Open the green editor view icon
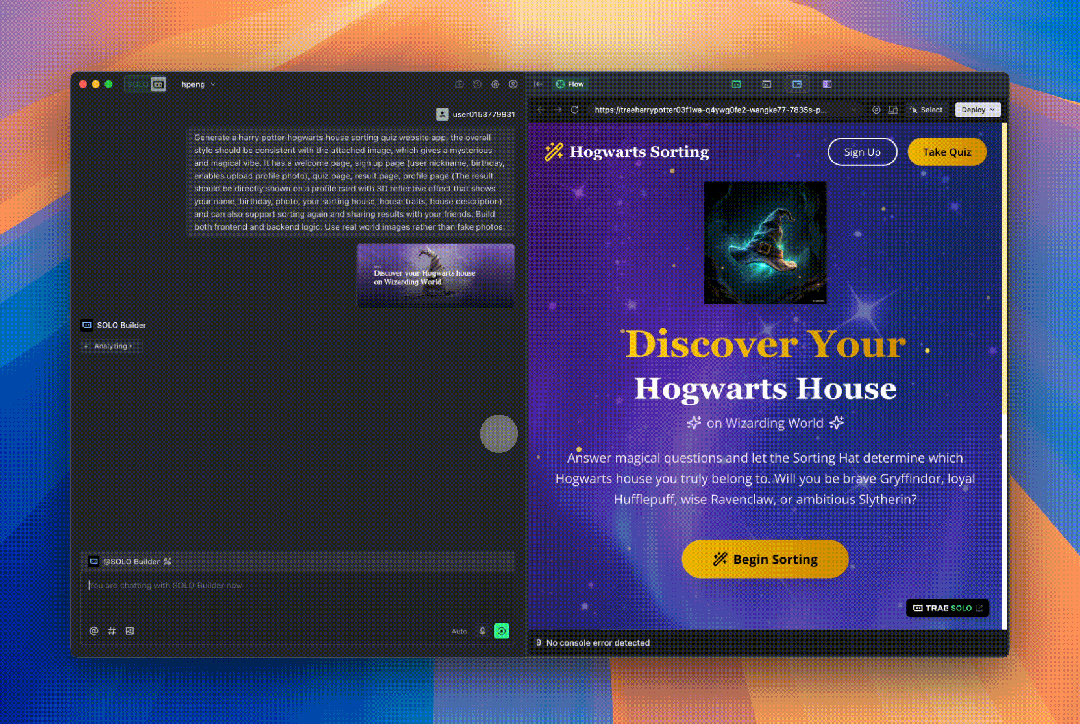 point(736,84)
